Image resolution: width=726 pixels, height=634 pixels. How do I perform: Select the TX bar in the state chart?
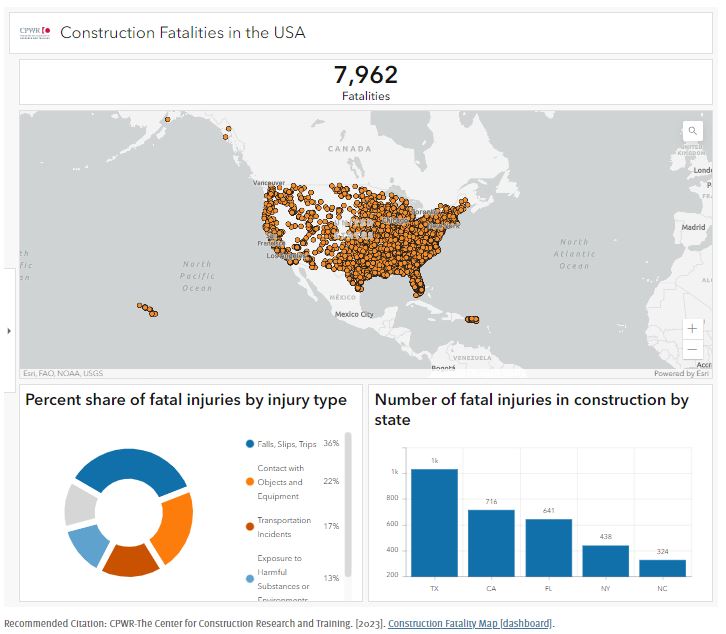[x=434, y=522]
